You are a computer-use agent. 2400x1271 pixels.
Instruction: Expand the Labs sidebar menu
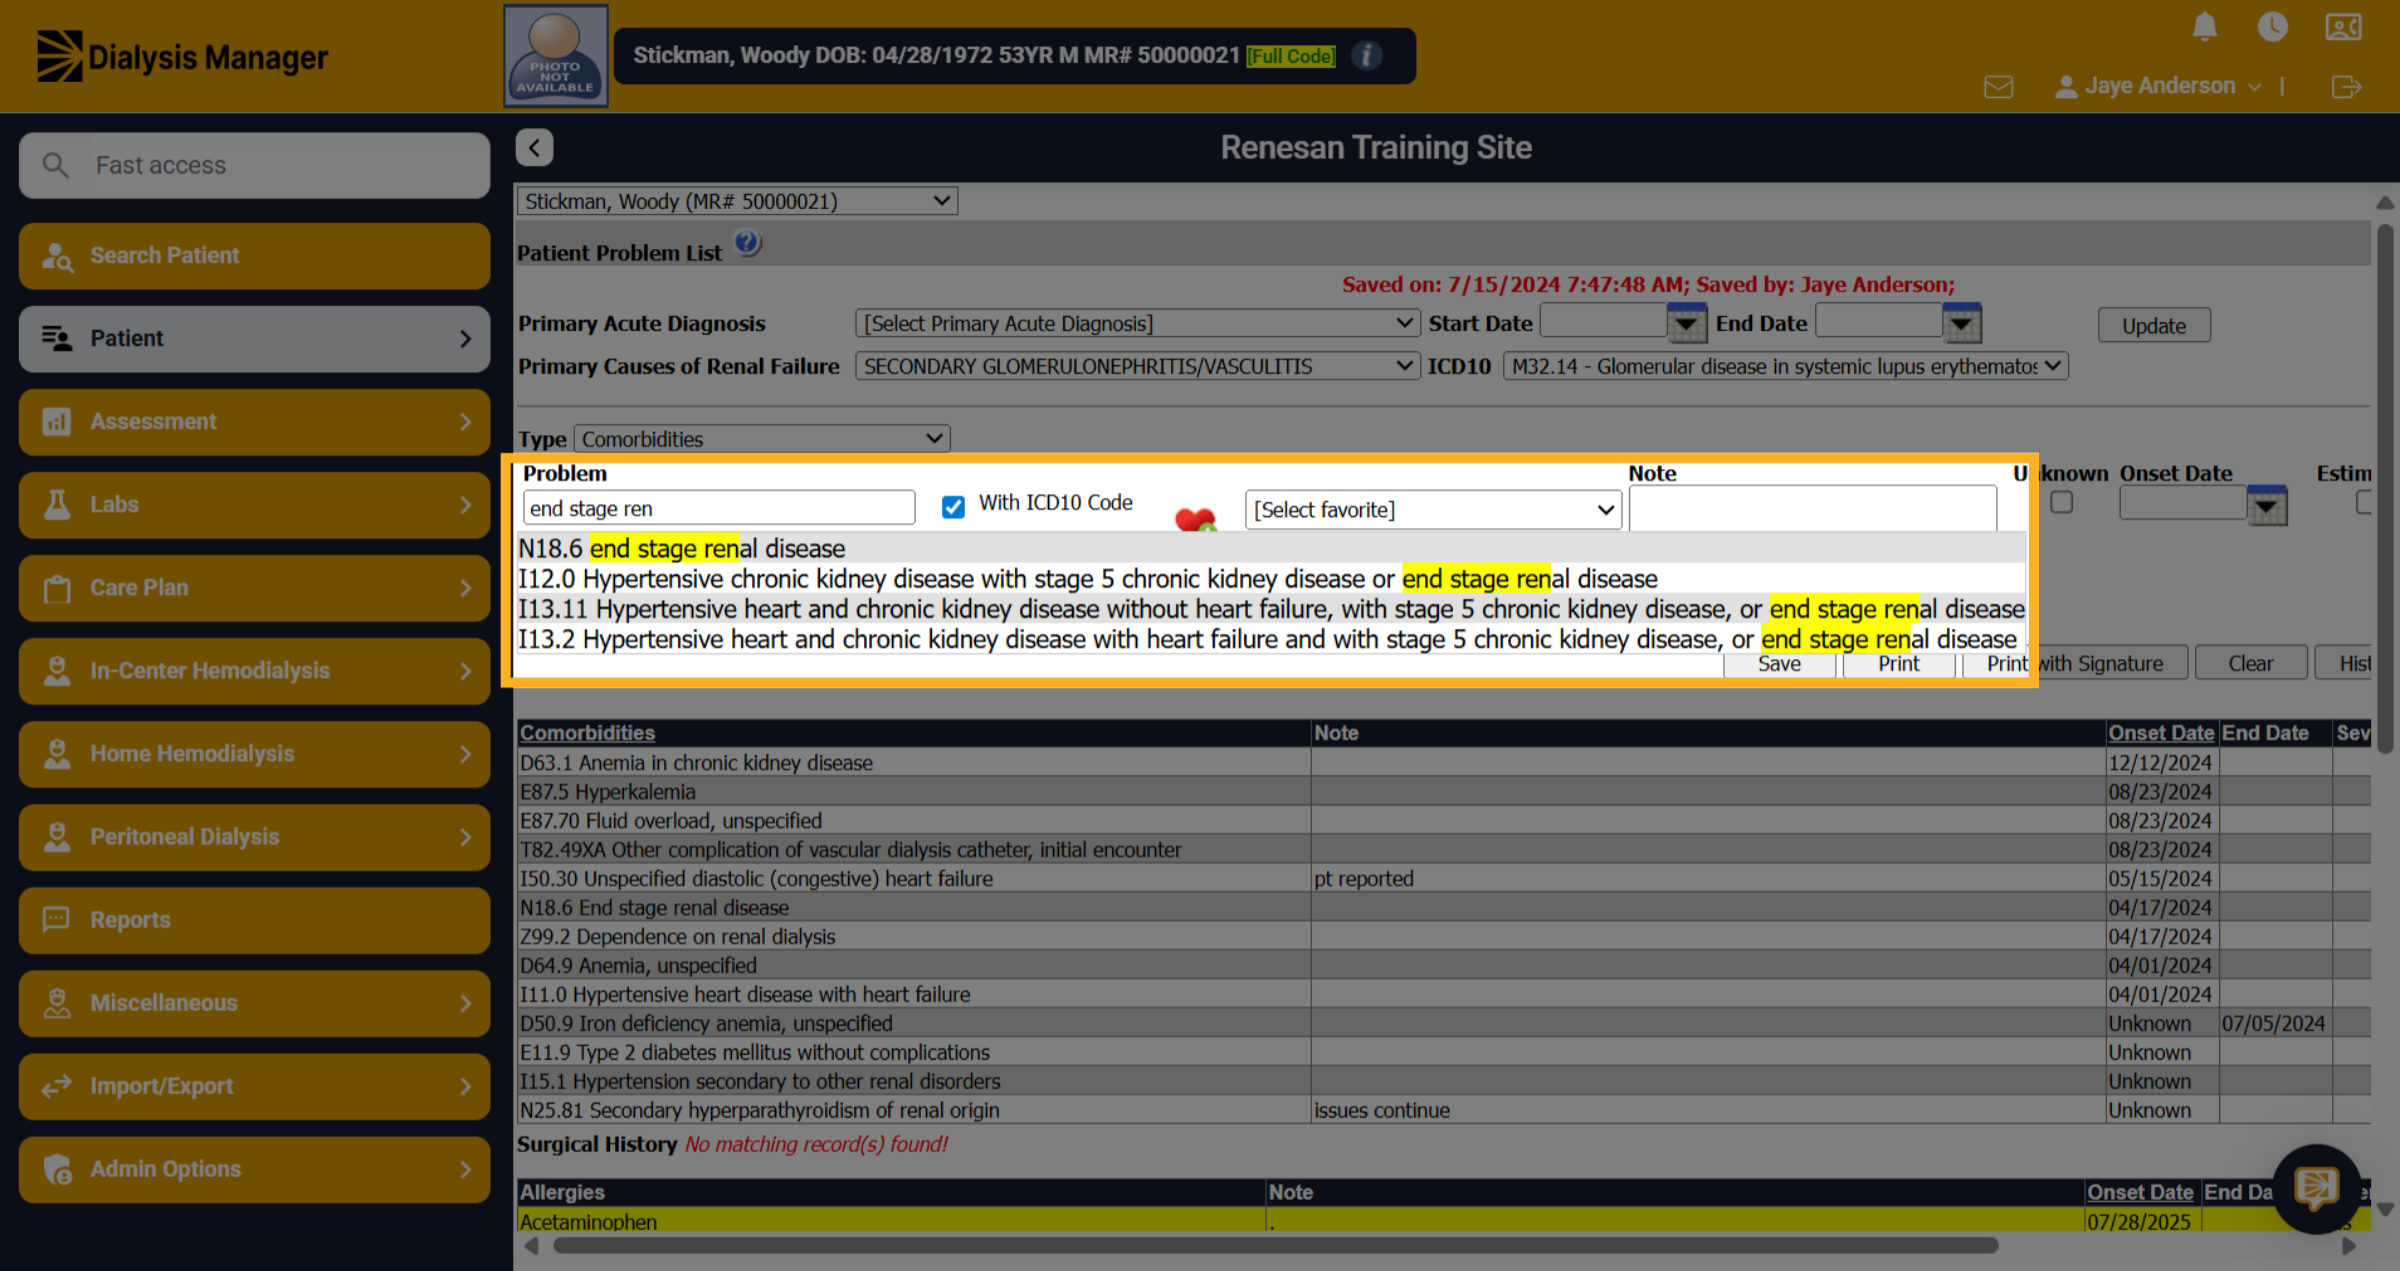pos(254,505)
